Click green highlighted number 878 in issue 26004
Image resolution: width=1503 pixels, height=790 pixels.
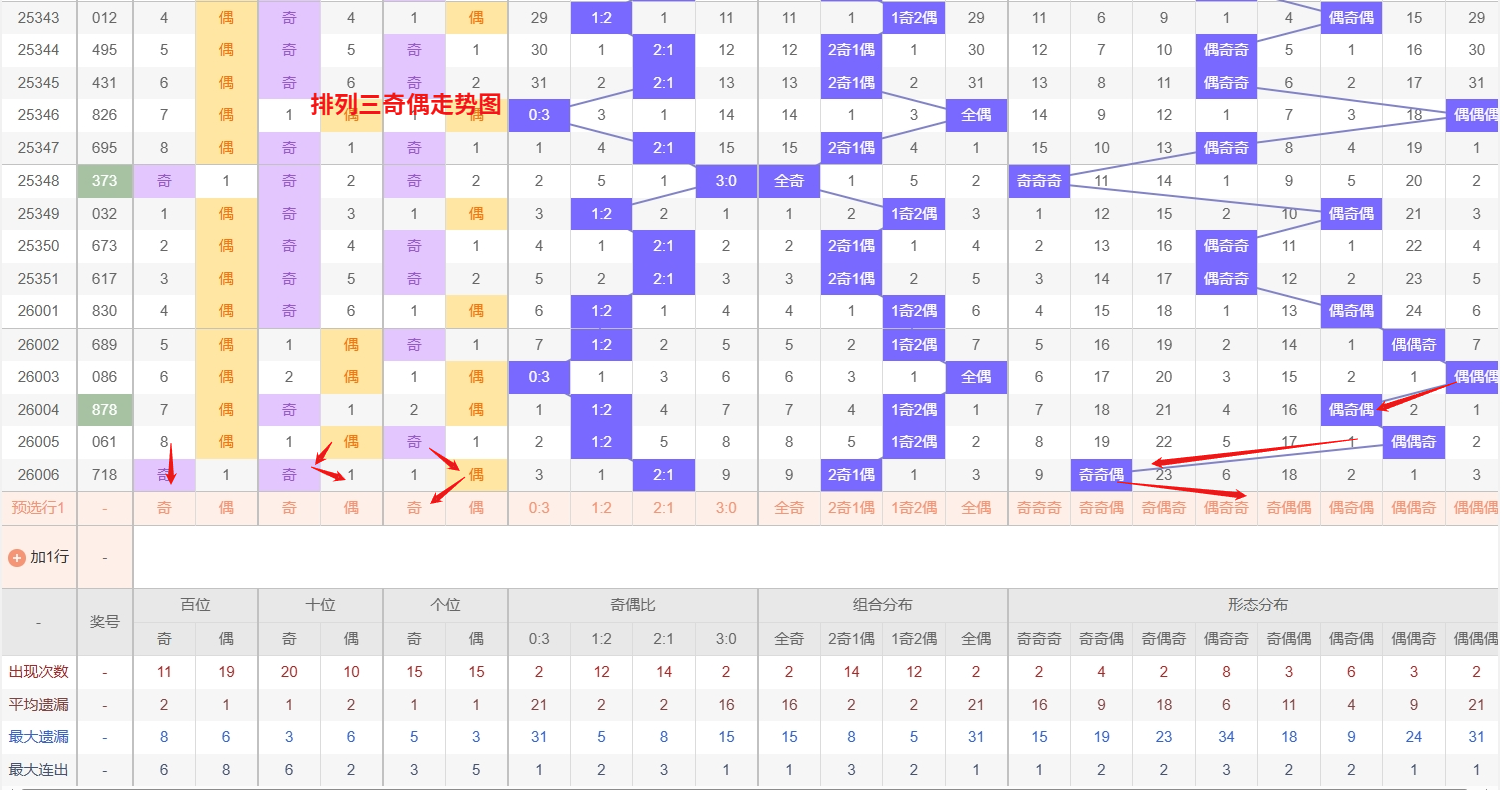coord(105,409)
